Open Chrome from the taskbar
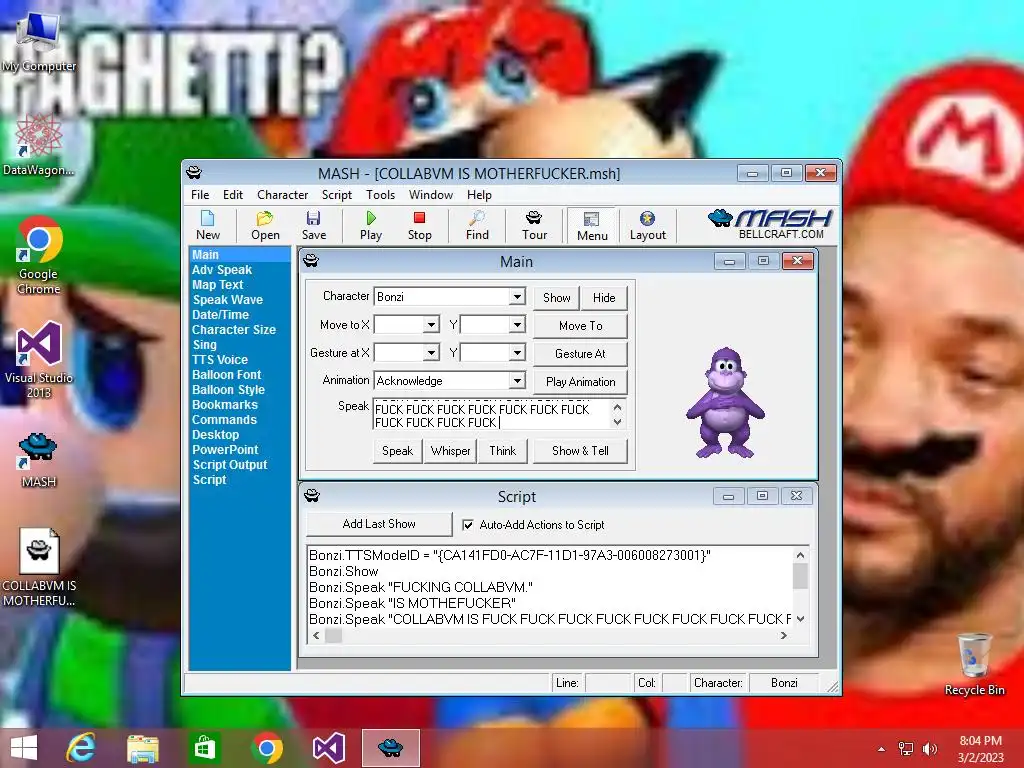The image size is (1024, 768). [x=266, y=748]
